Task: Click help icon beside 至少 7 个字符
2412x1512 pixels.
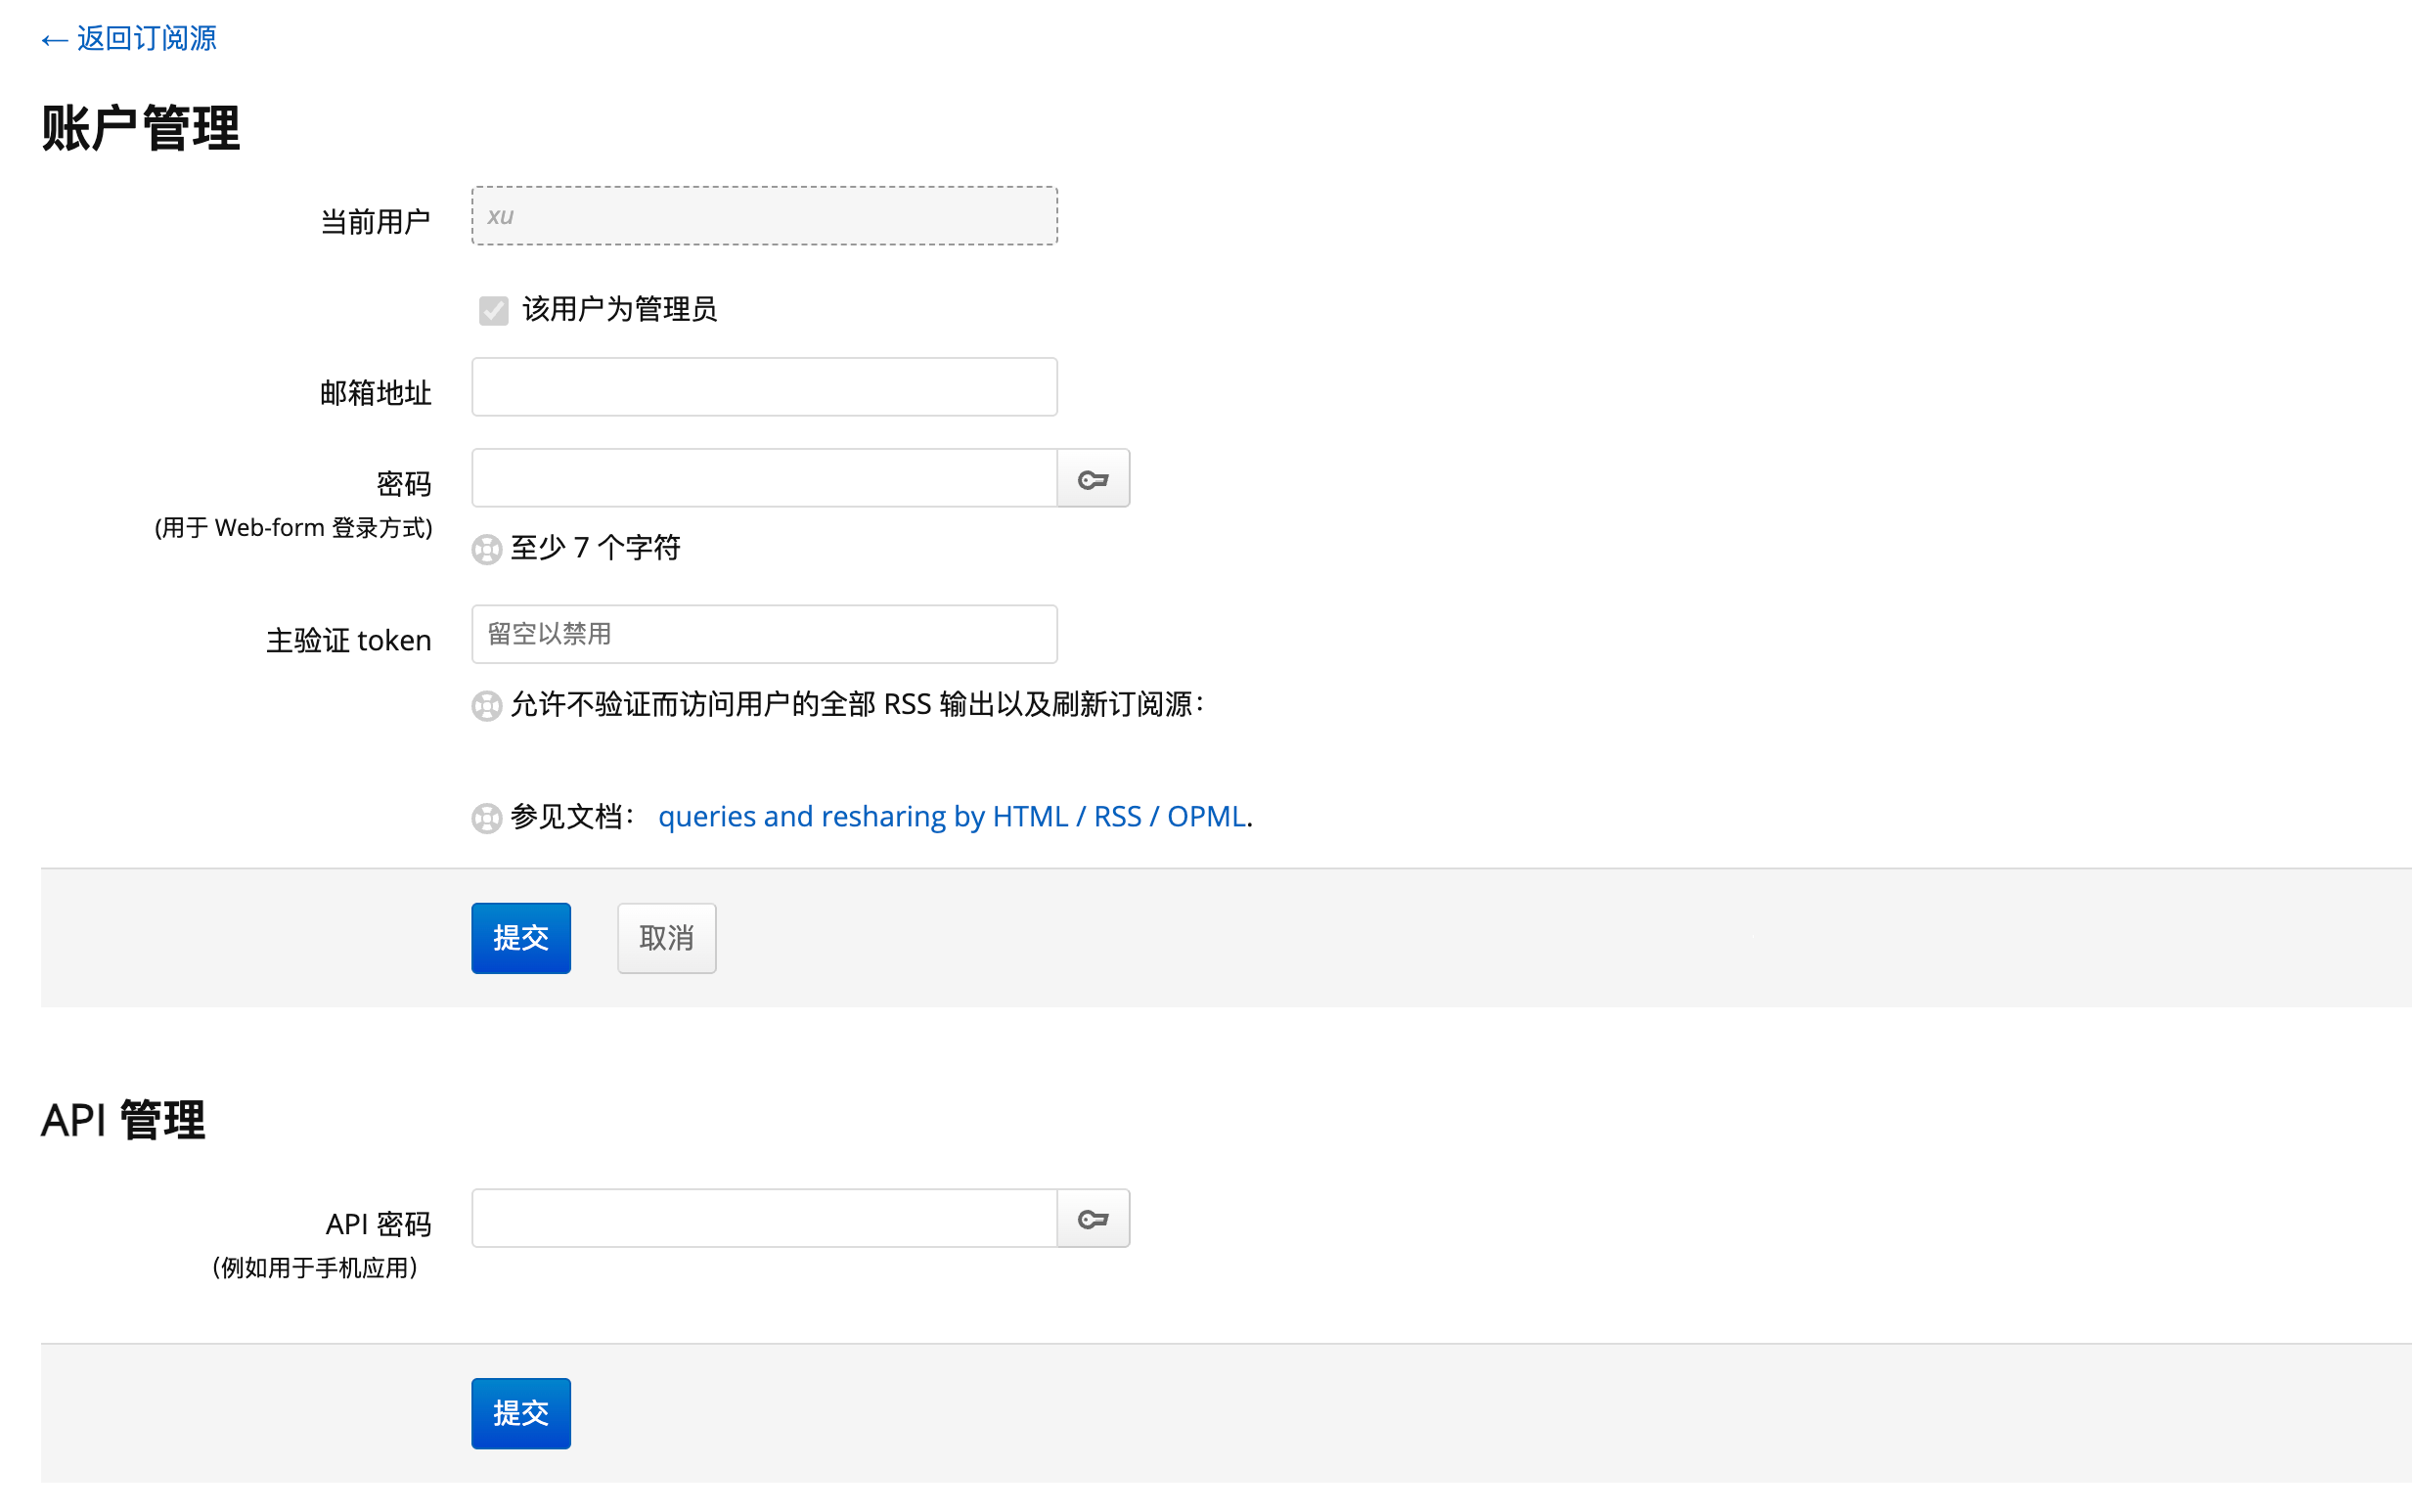Action: click(x=486, y=549)
